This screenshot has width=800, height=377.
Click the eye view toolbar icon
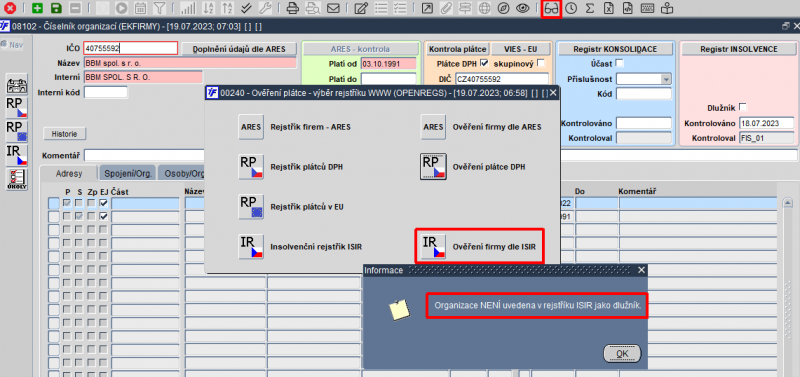(522, 8)
